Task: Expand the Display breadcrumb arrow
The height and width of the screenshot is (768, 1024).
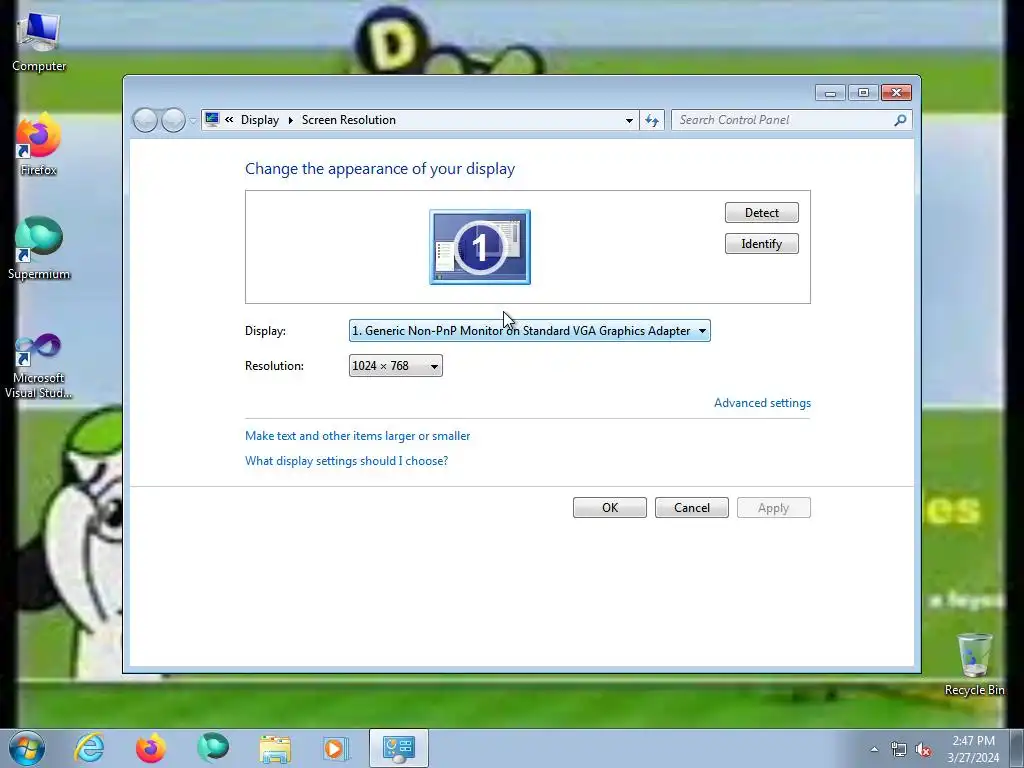Action: point(291,120)
